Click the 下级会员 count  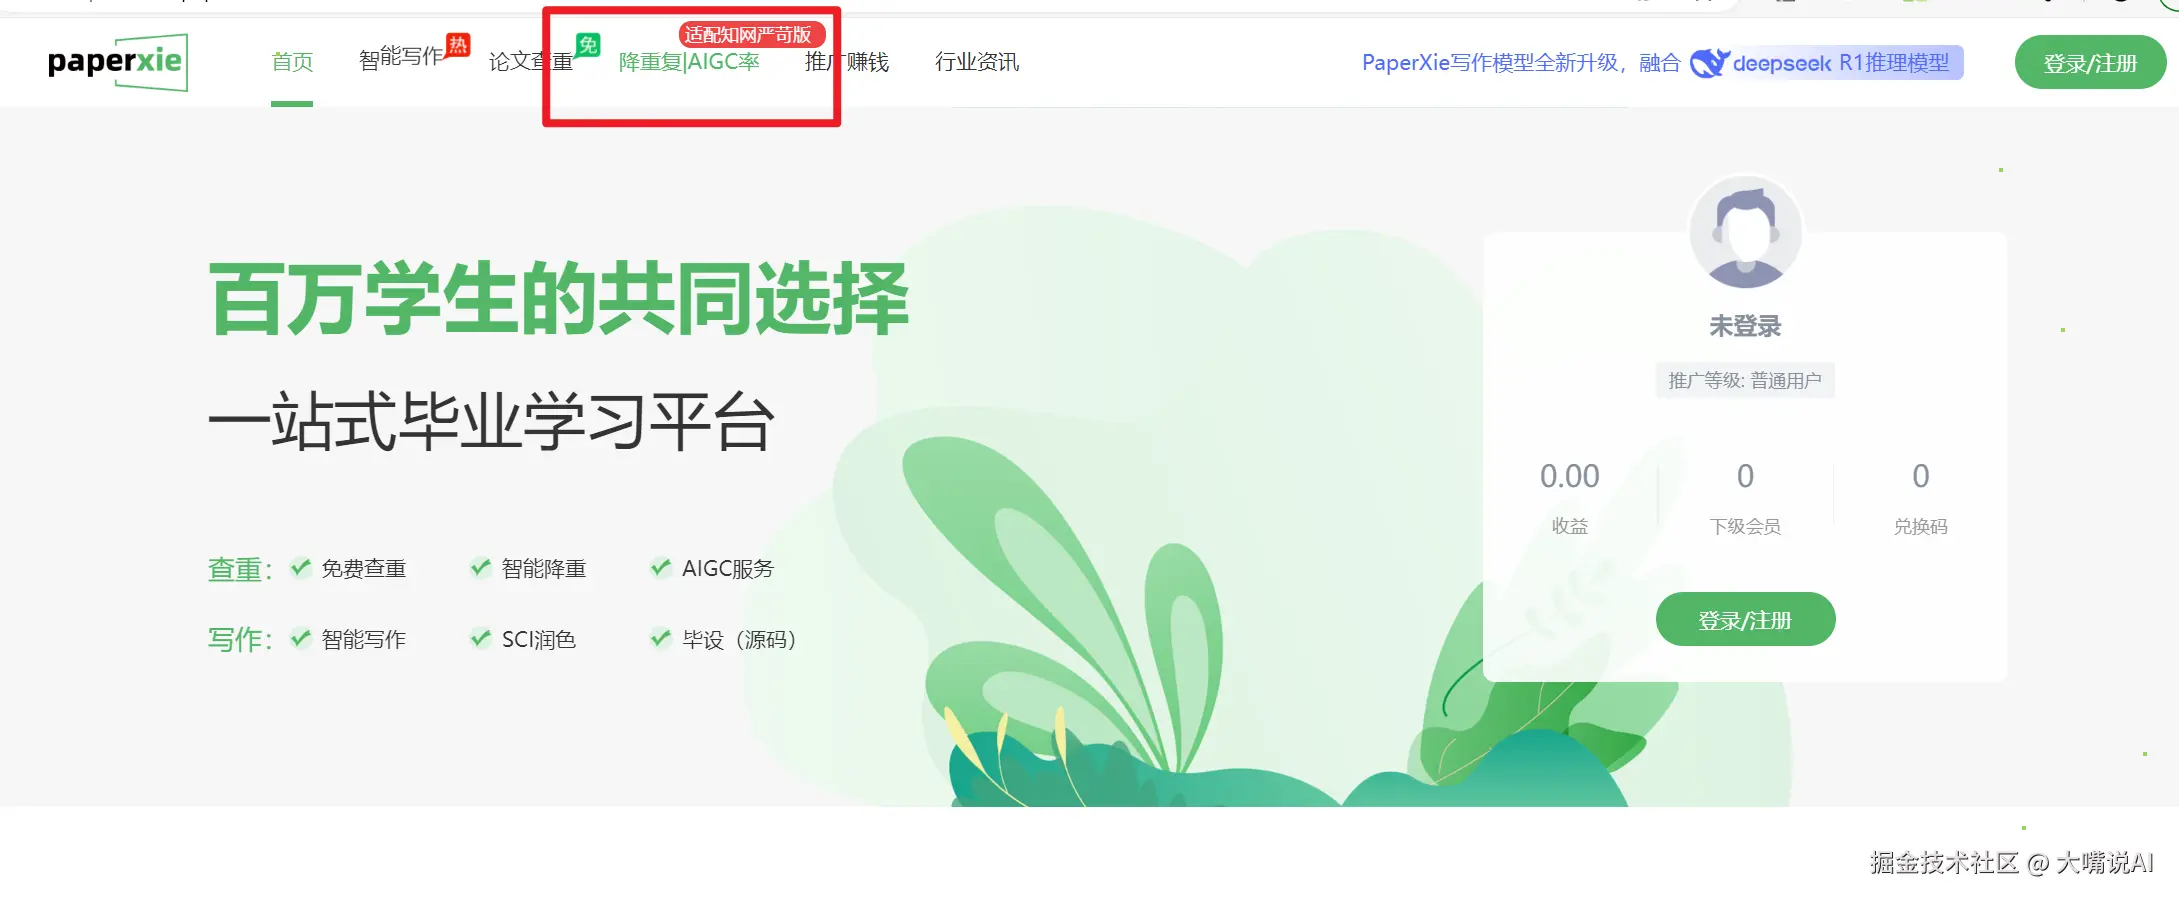1745,476
